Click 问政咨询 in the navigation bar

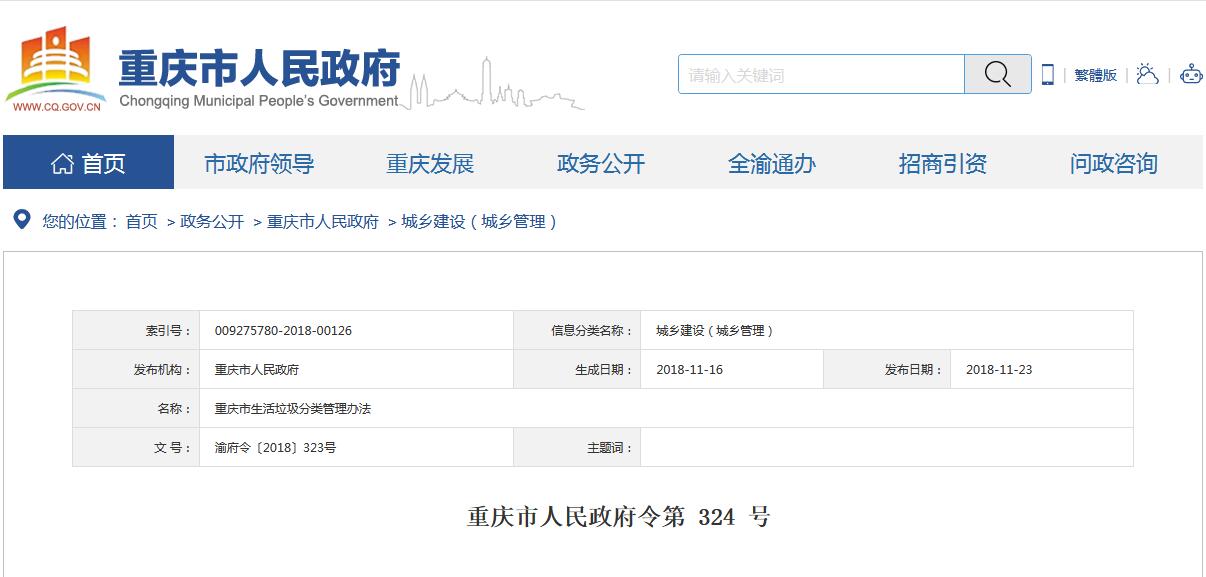point(1113,163)
